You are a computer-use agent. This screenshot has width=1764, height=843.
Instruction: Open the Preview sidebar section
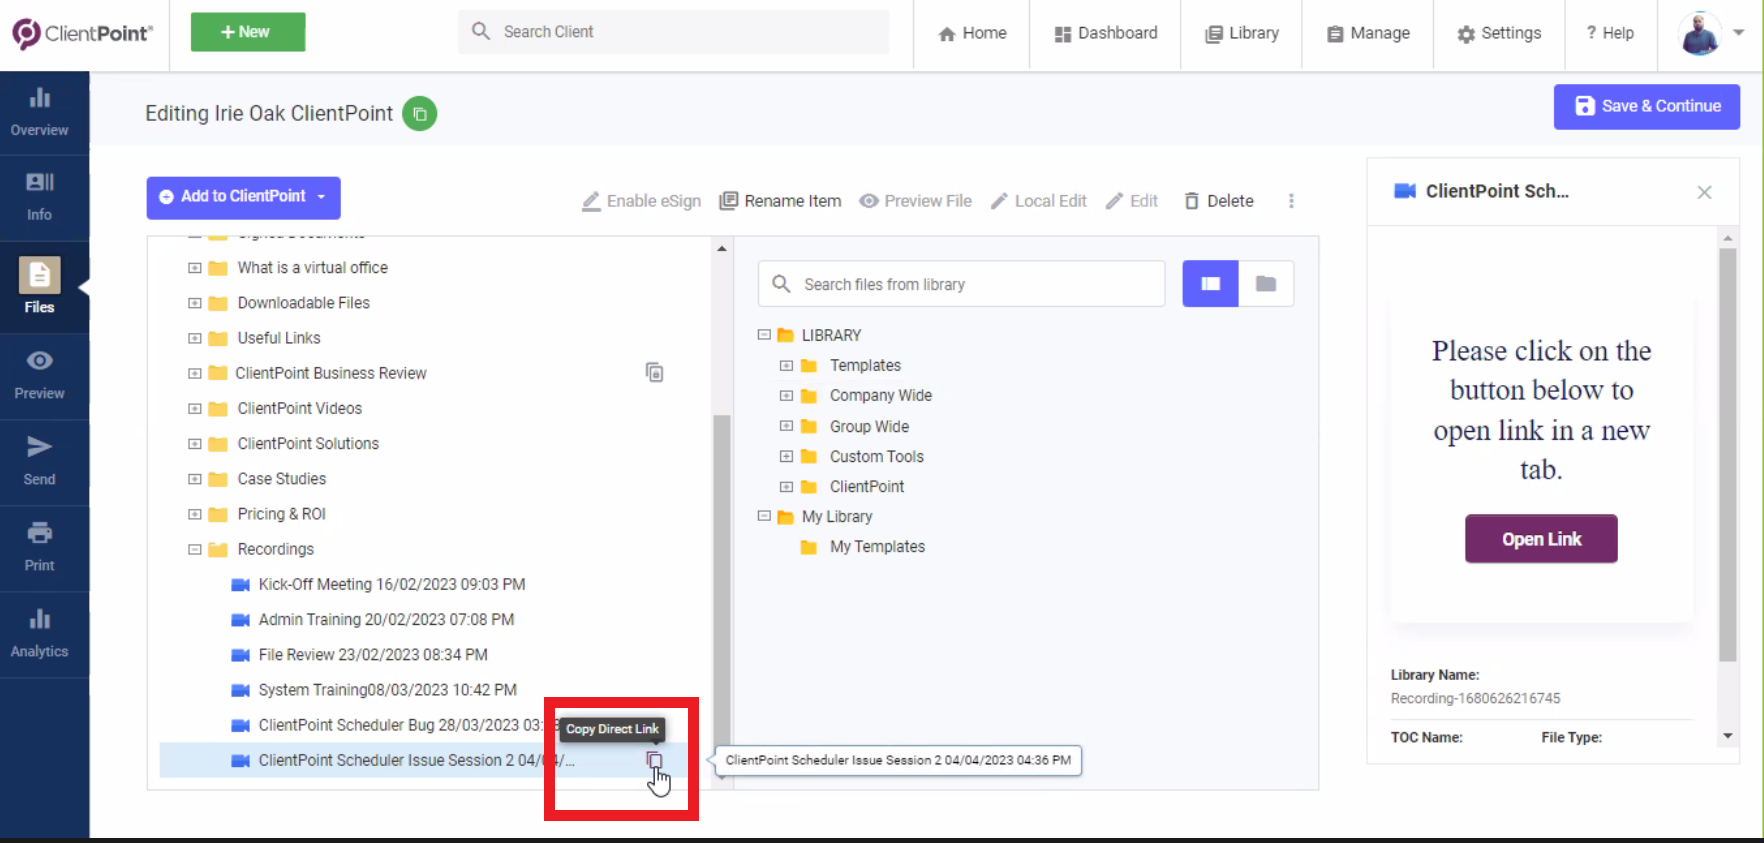tap(40, 376)
